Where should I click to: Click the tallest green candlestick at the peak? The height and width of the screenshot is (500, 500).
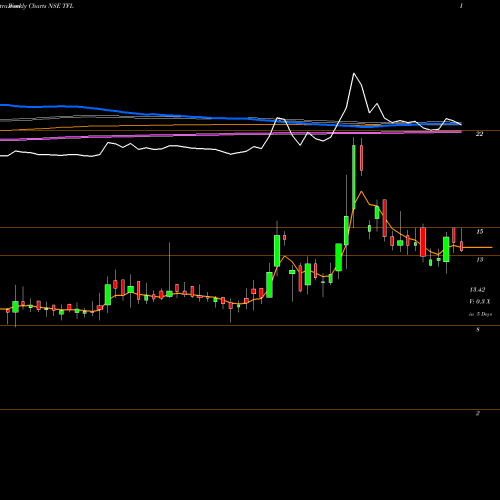(354, 177)
